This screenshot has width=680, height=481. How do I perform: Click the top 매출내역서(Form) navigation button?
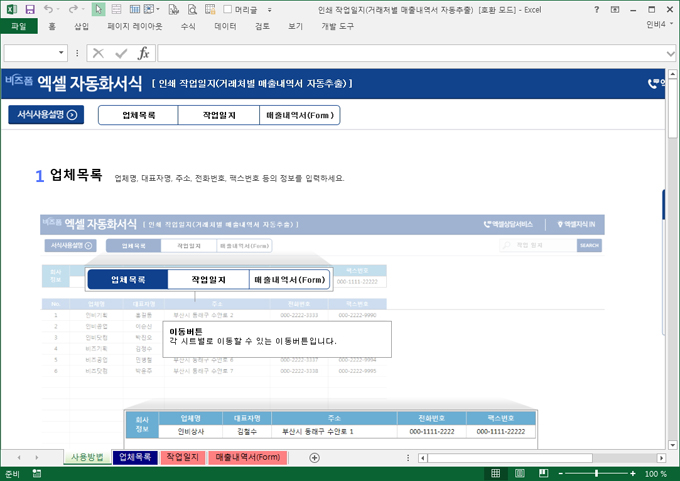tap(300, 115)
